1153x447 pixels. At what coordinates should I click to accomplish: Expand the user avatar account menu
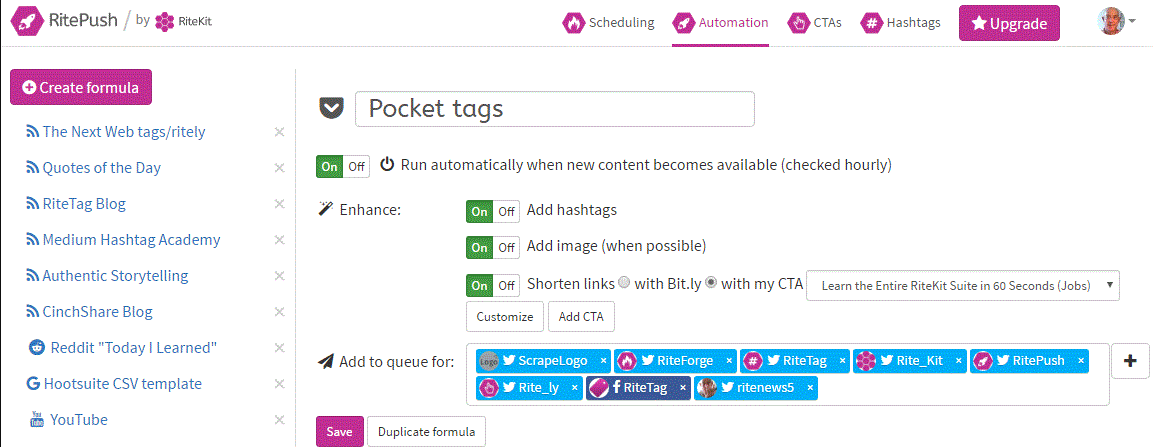[1116, 21]
